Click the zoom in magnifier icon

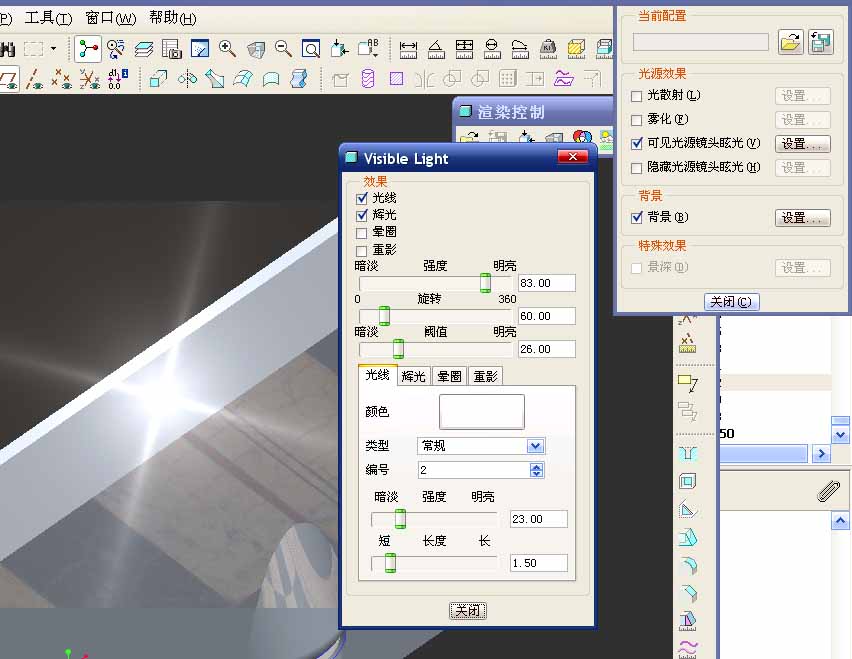tap(227, 48)
